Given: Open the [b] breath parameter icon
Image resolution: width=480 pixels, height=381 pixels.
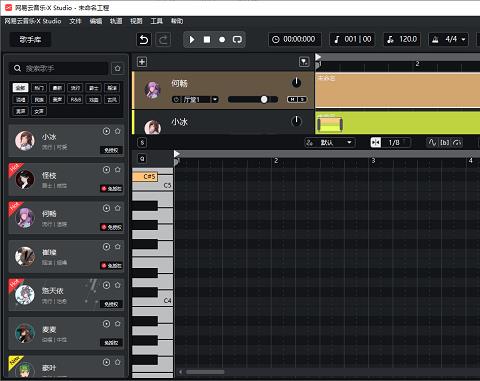Looking at the screenshot, I should click(445, 143).
